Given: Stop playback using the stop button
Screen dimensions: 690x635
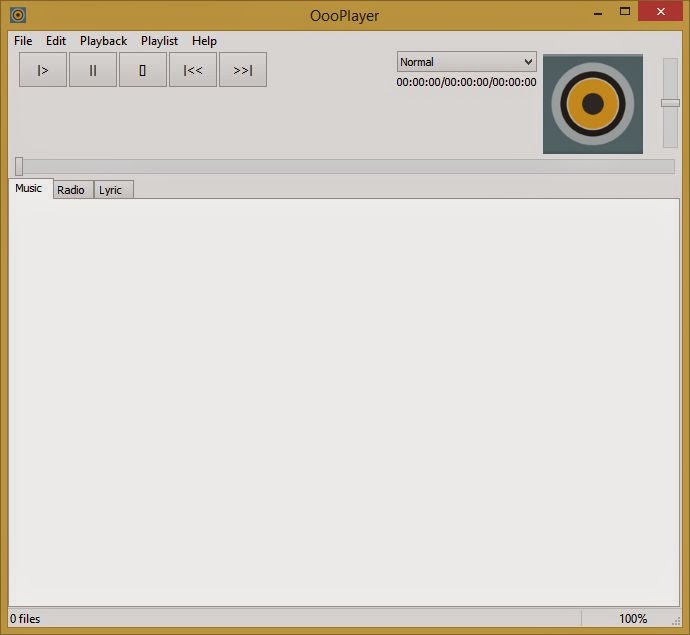Looking at the screenshot, I should click(143, 70).
